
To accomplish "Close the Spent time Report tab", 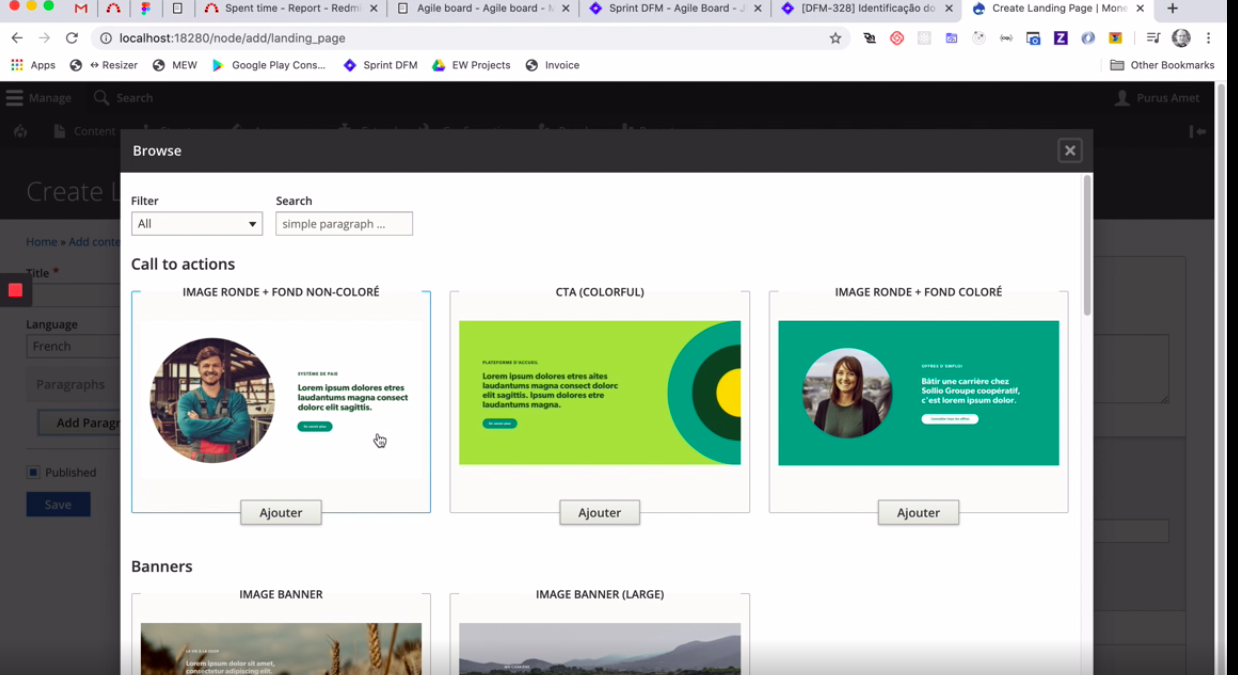I will tap(373, 9).
